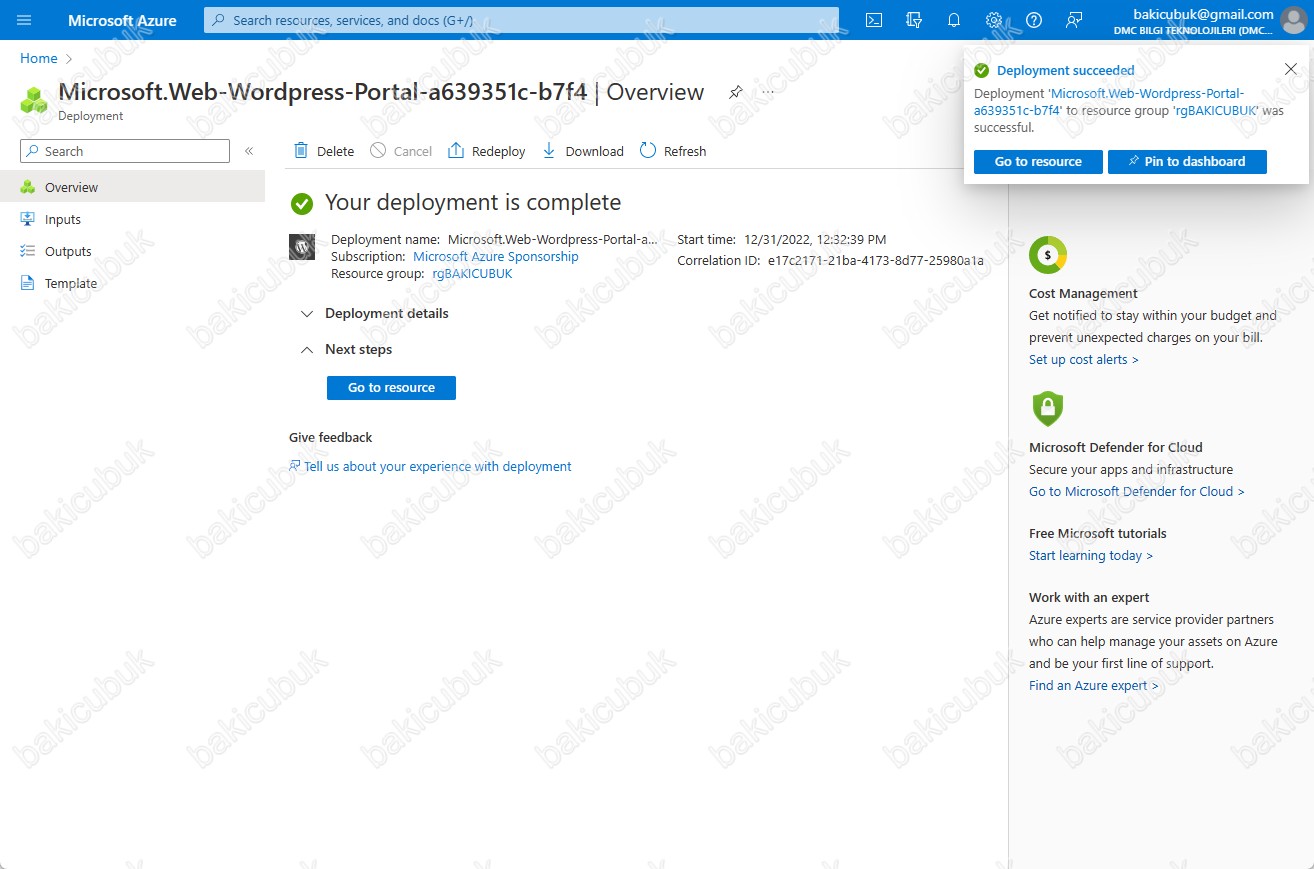Click the WordPress logo beside deployment name
The width and height of the screenshot is (1314, 869).
[302, 246]
